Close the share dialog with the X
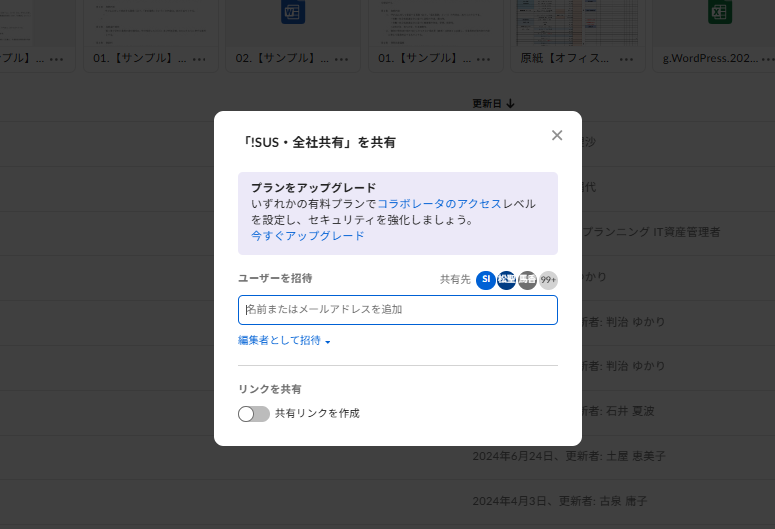Image resolution: width=775 pixels, height=529 pixels. point(557,135)
